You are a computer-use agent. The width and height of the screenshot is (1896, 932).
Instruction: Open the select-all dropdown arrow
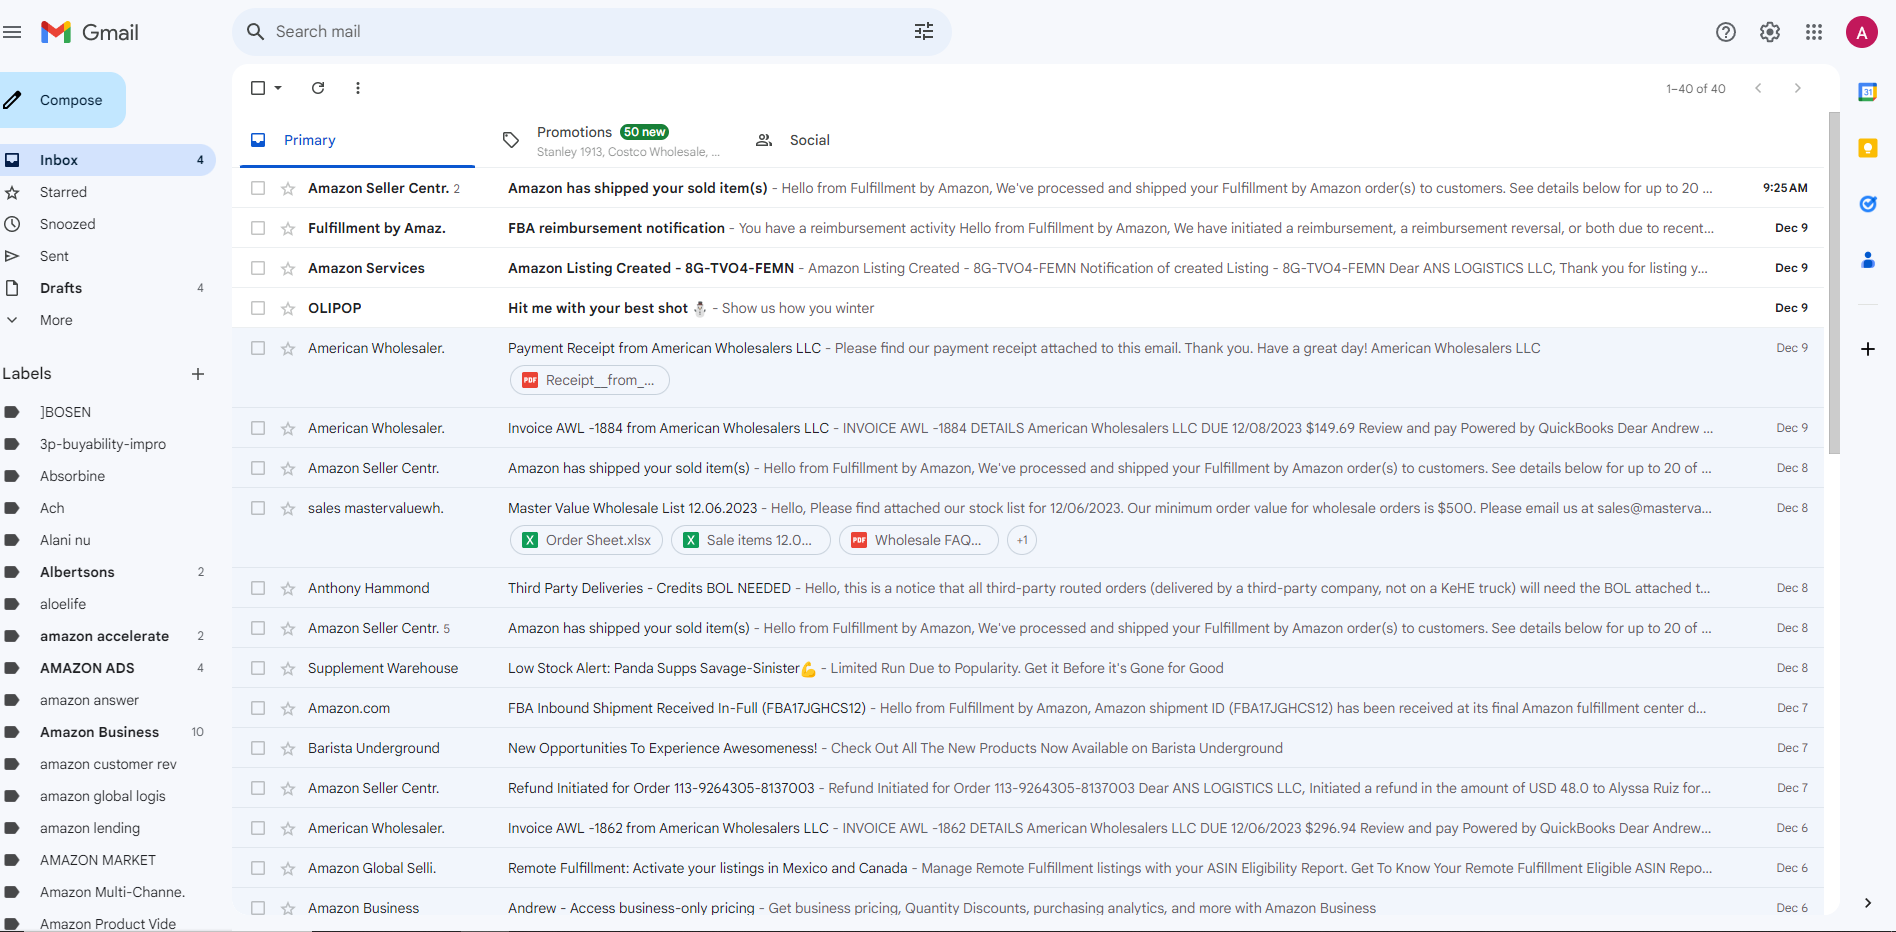coord(278,88)
